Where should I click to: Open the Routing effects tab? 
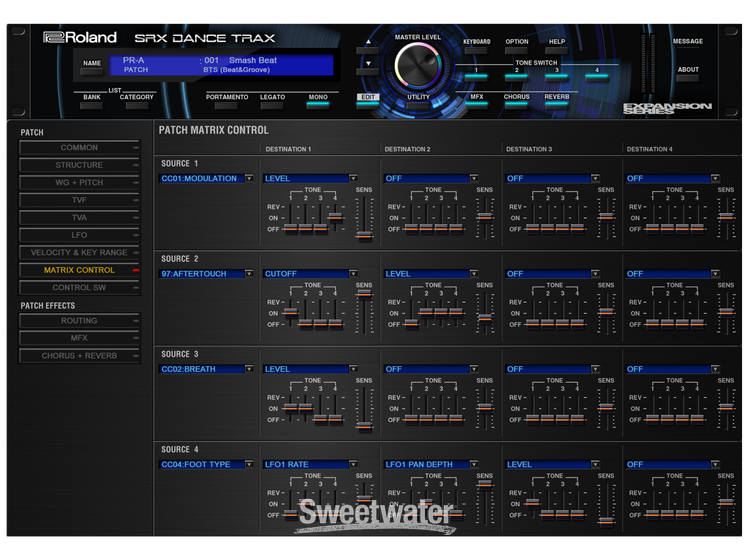pyautogui.click(x=79, y=321)
